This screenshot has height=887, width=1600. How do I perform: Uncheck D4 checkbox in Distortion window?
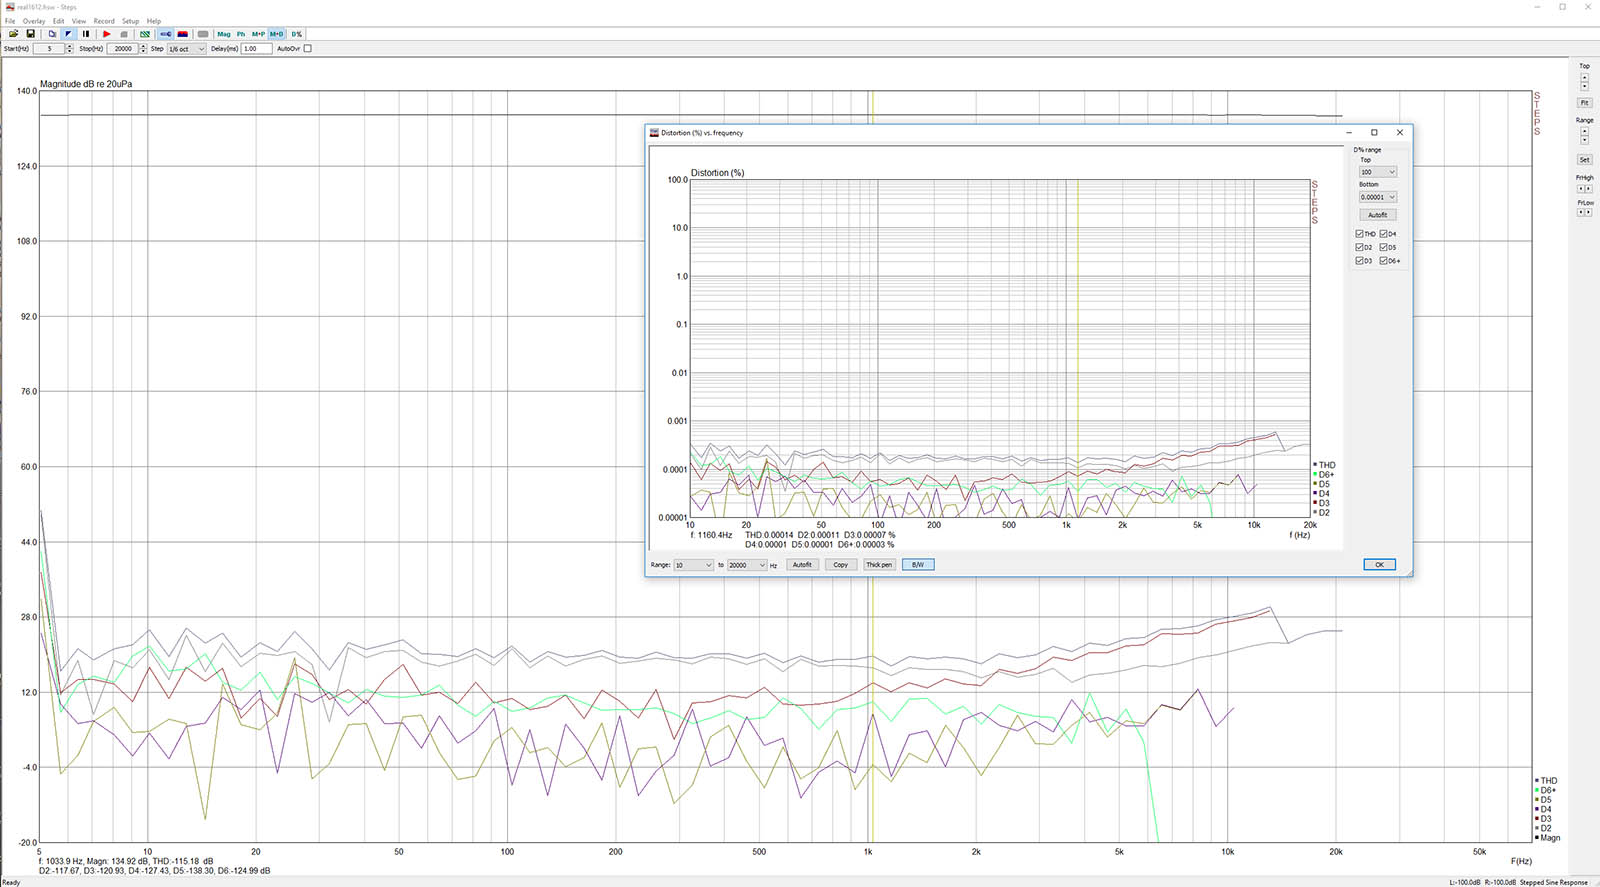tap(1383, 234)
